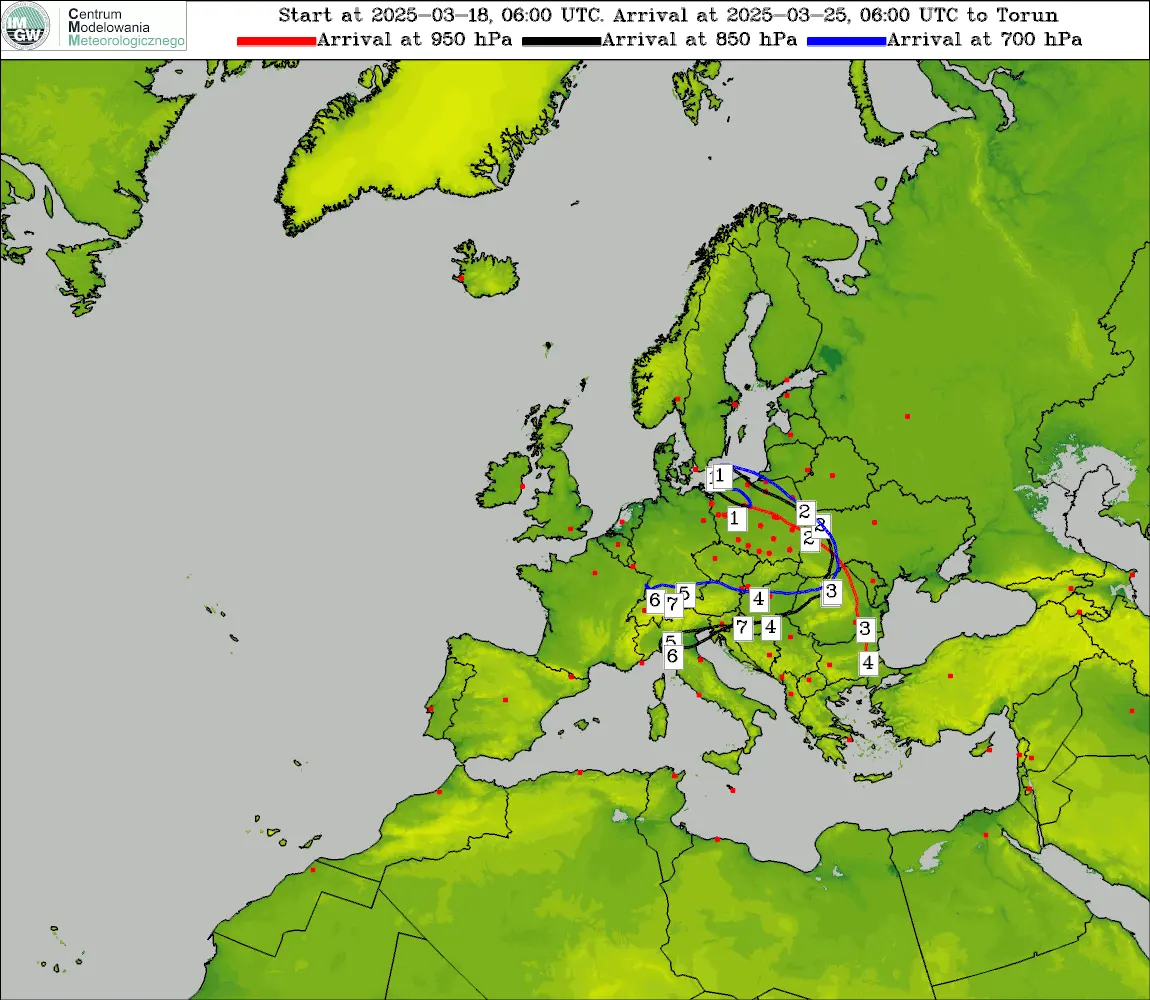Click the black 850 hPa legend line
The image size is (1150, 1000).
point(561,41)
